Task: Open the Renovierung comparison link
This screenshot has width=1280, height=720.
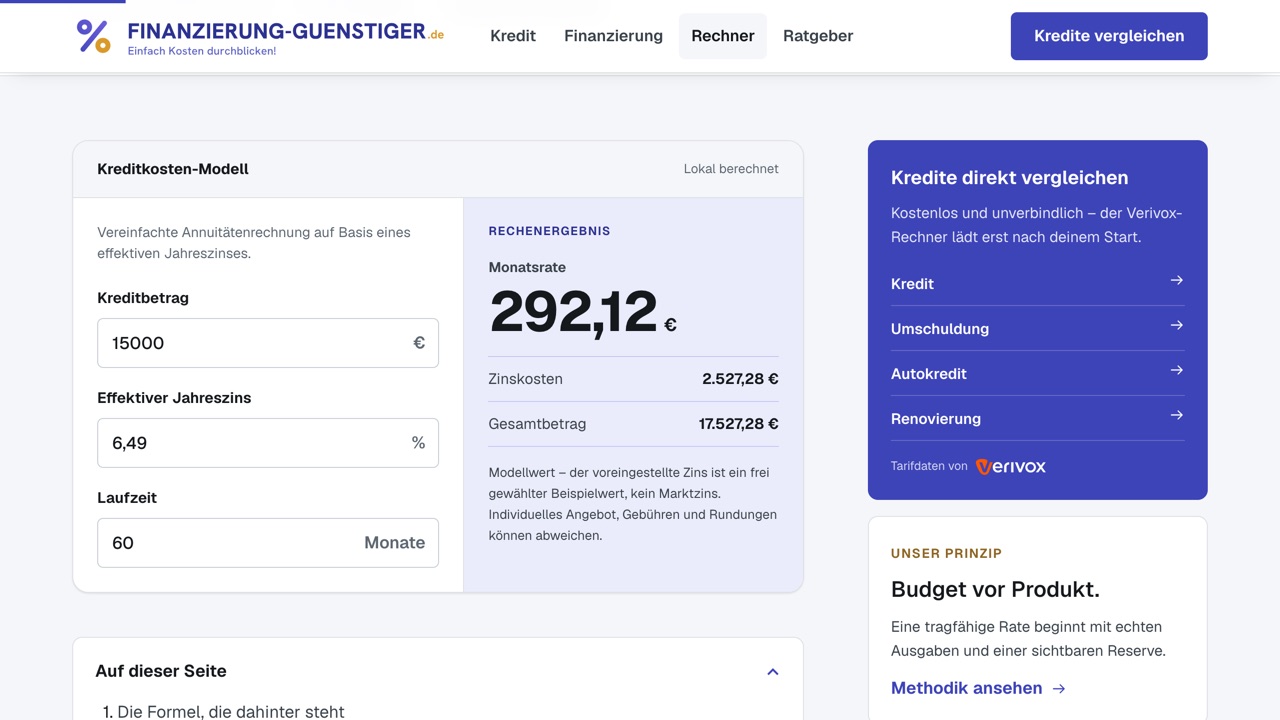Action: tap(1037, 418)
